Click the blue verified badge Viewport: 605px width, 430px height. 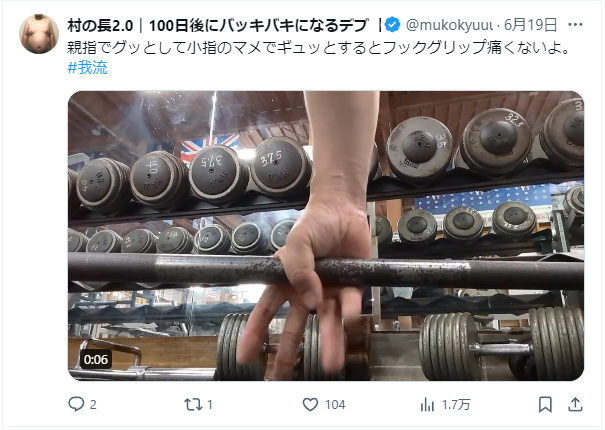click(392, 25)
